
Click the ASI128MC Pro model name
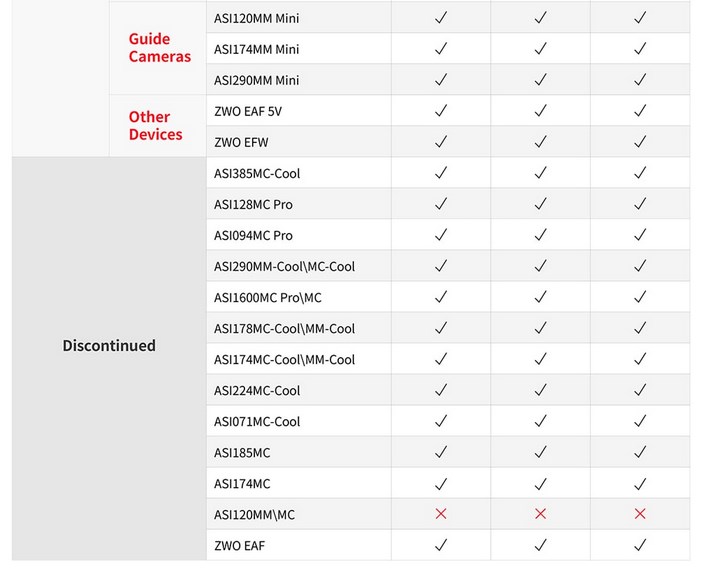pyautogui.click(x=253, y=204)
